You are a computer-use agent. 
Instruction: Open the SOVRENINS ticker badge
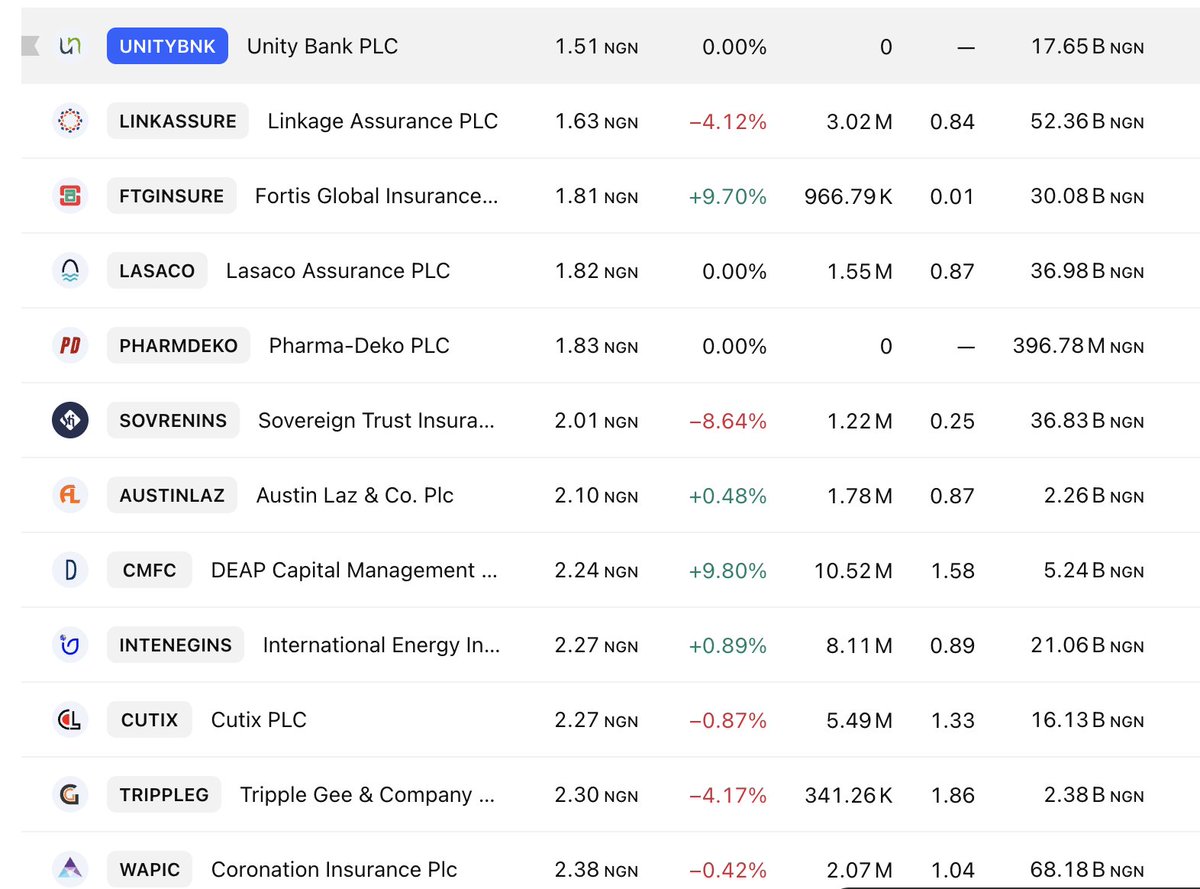coord(173,420)
